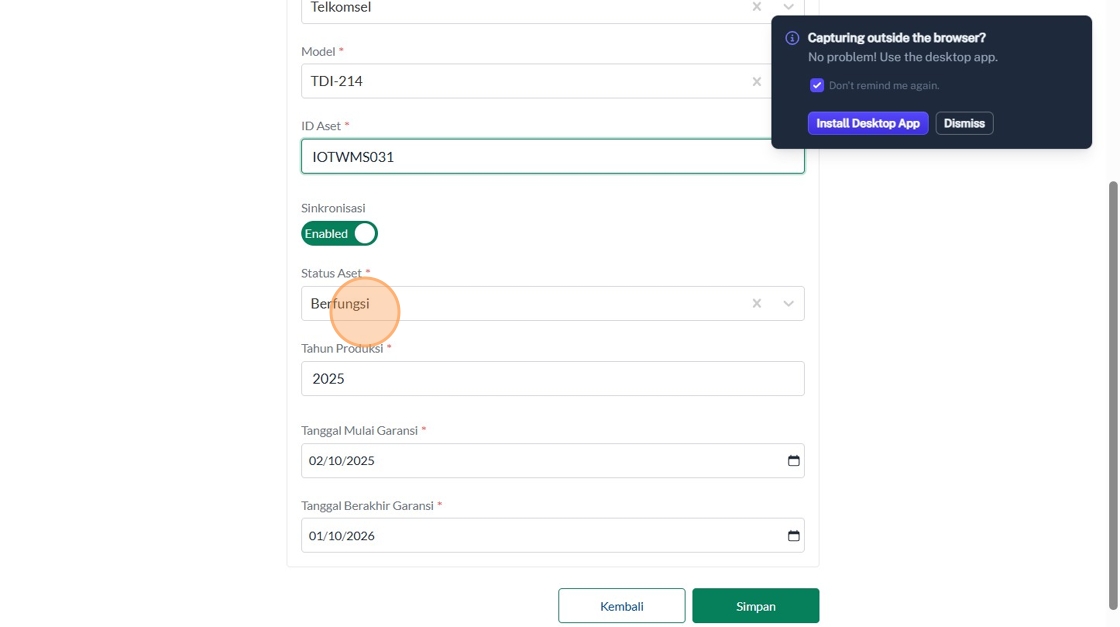Clear the TDI-214 model selection

pos(757,81)
